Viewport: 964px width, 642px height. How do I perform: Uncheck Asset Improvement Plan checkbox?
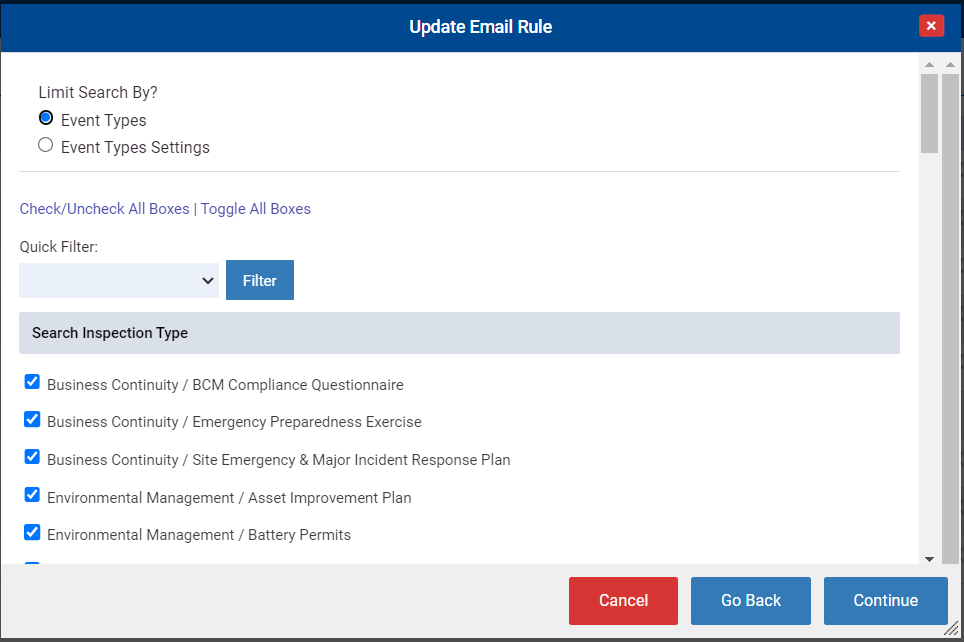tap(32, 495)
